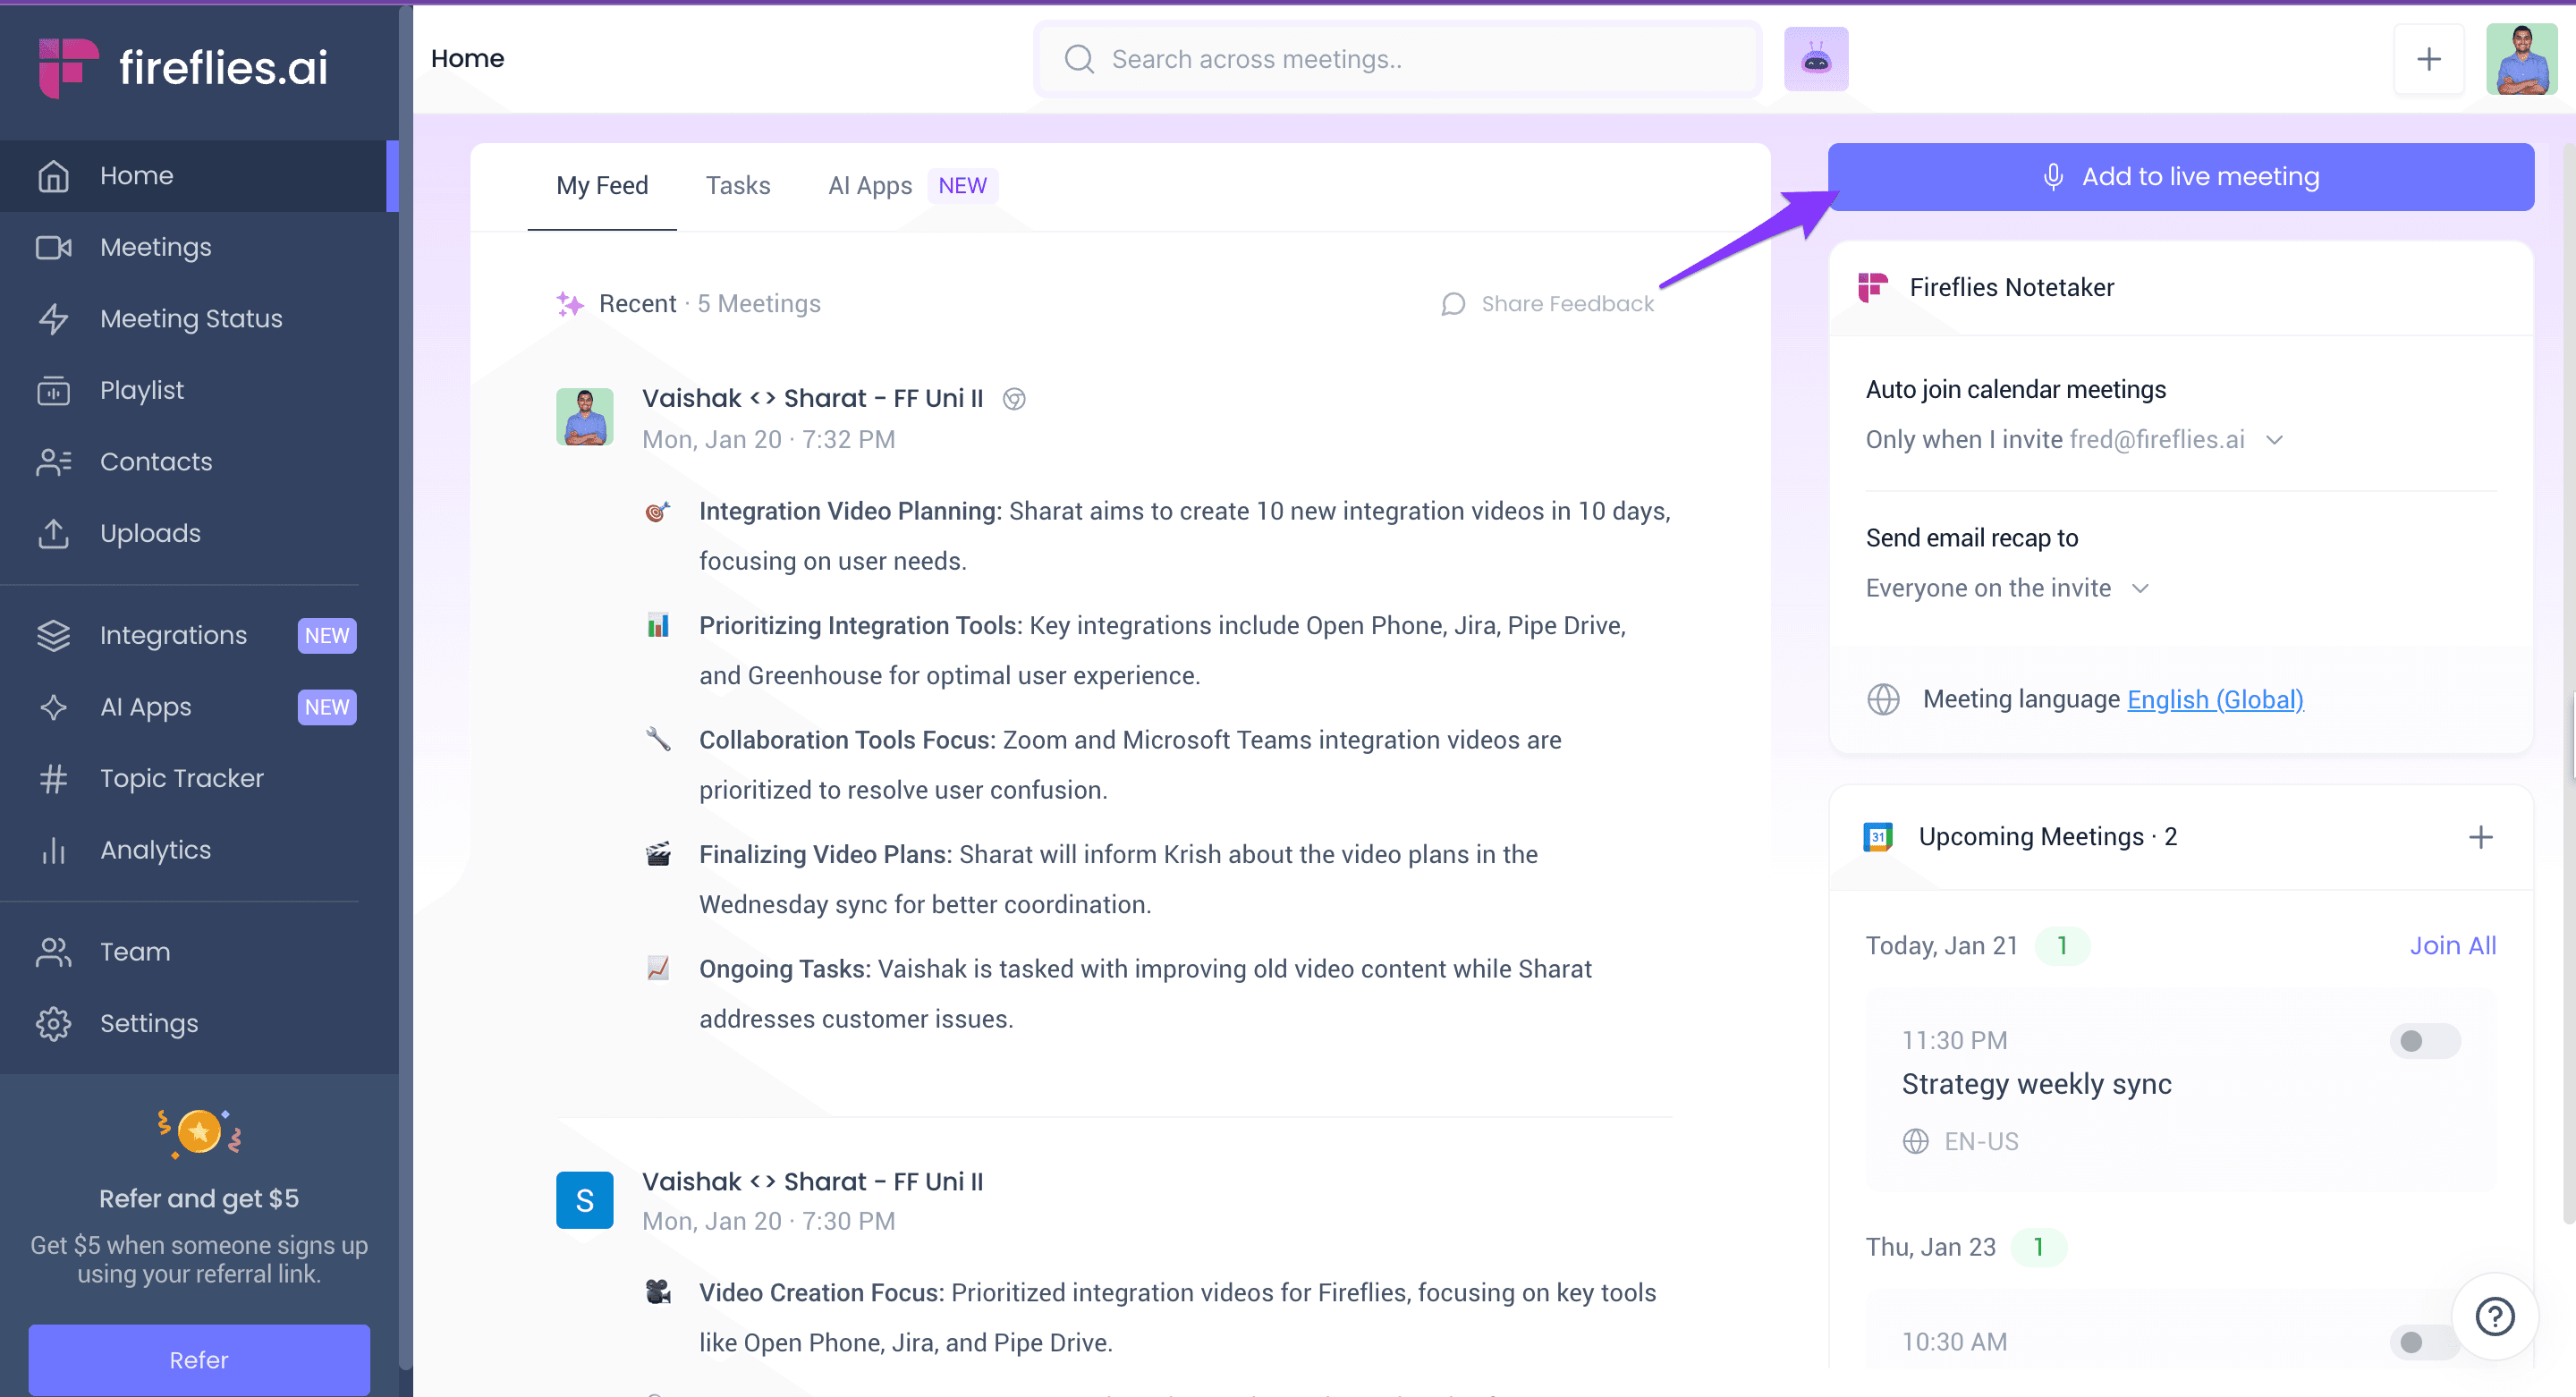Open the Meeting Status page
The height and width of the screenshot is (1397, 2576).
coord(199,318)
